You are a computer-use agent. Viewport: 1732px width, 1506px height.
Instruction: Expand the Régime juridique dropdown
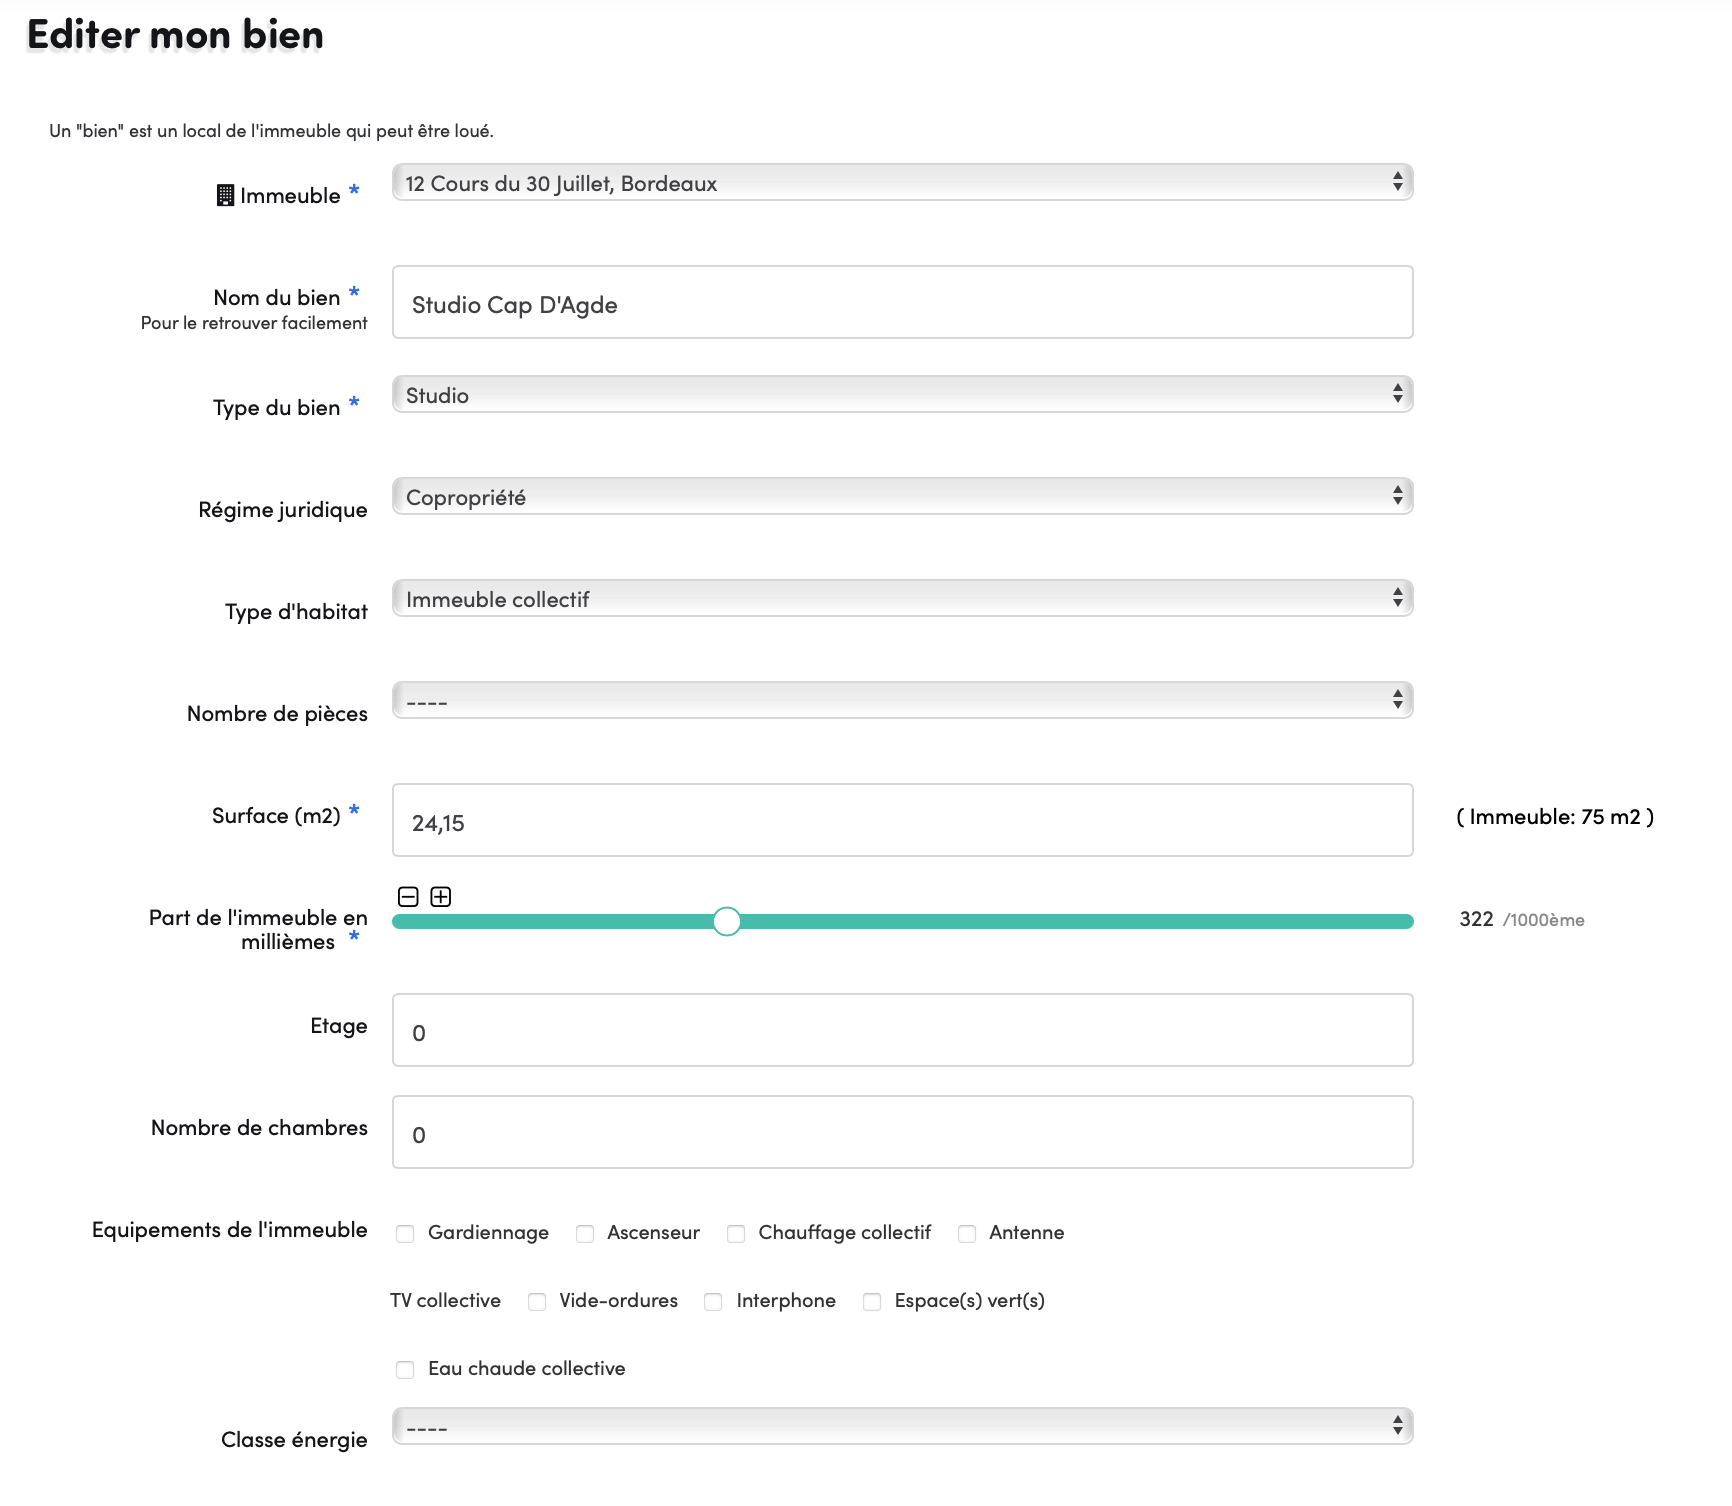pos(902,497)
